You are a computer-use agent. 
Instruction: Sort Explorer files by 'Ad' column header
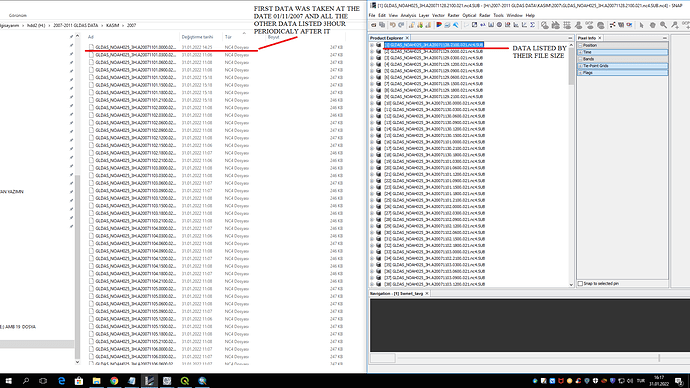(91, 37)
